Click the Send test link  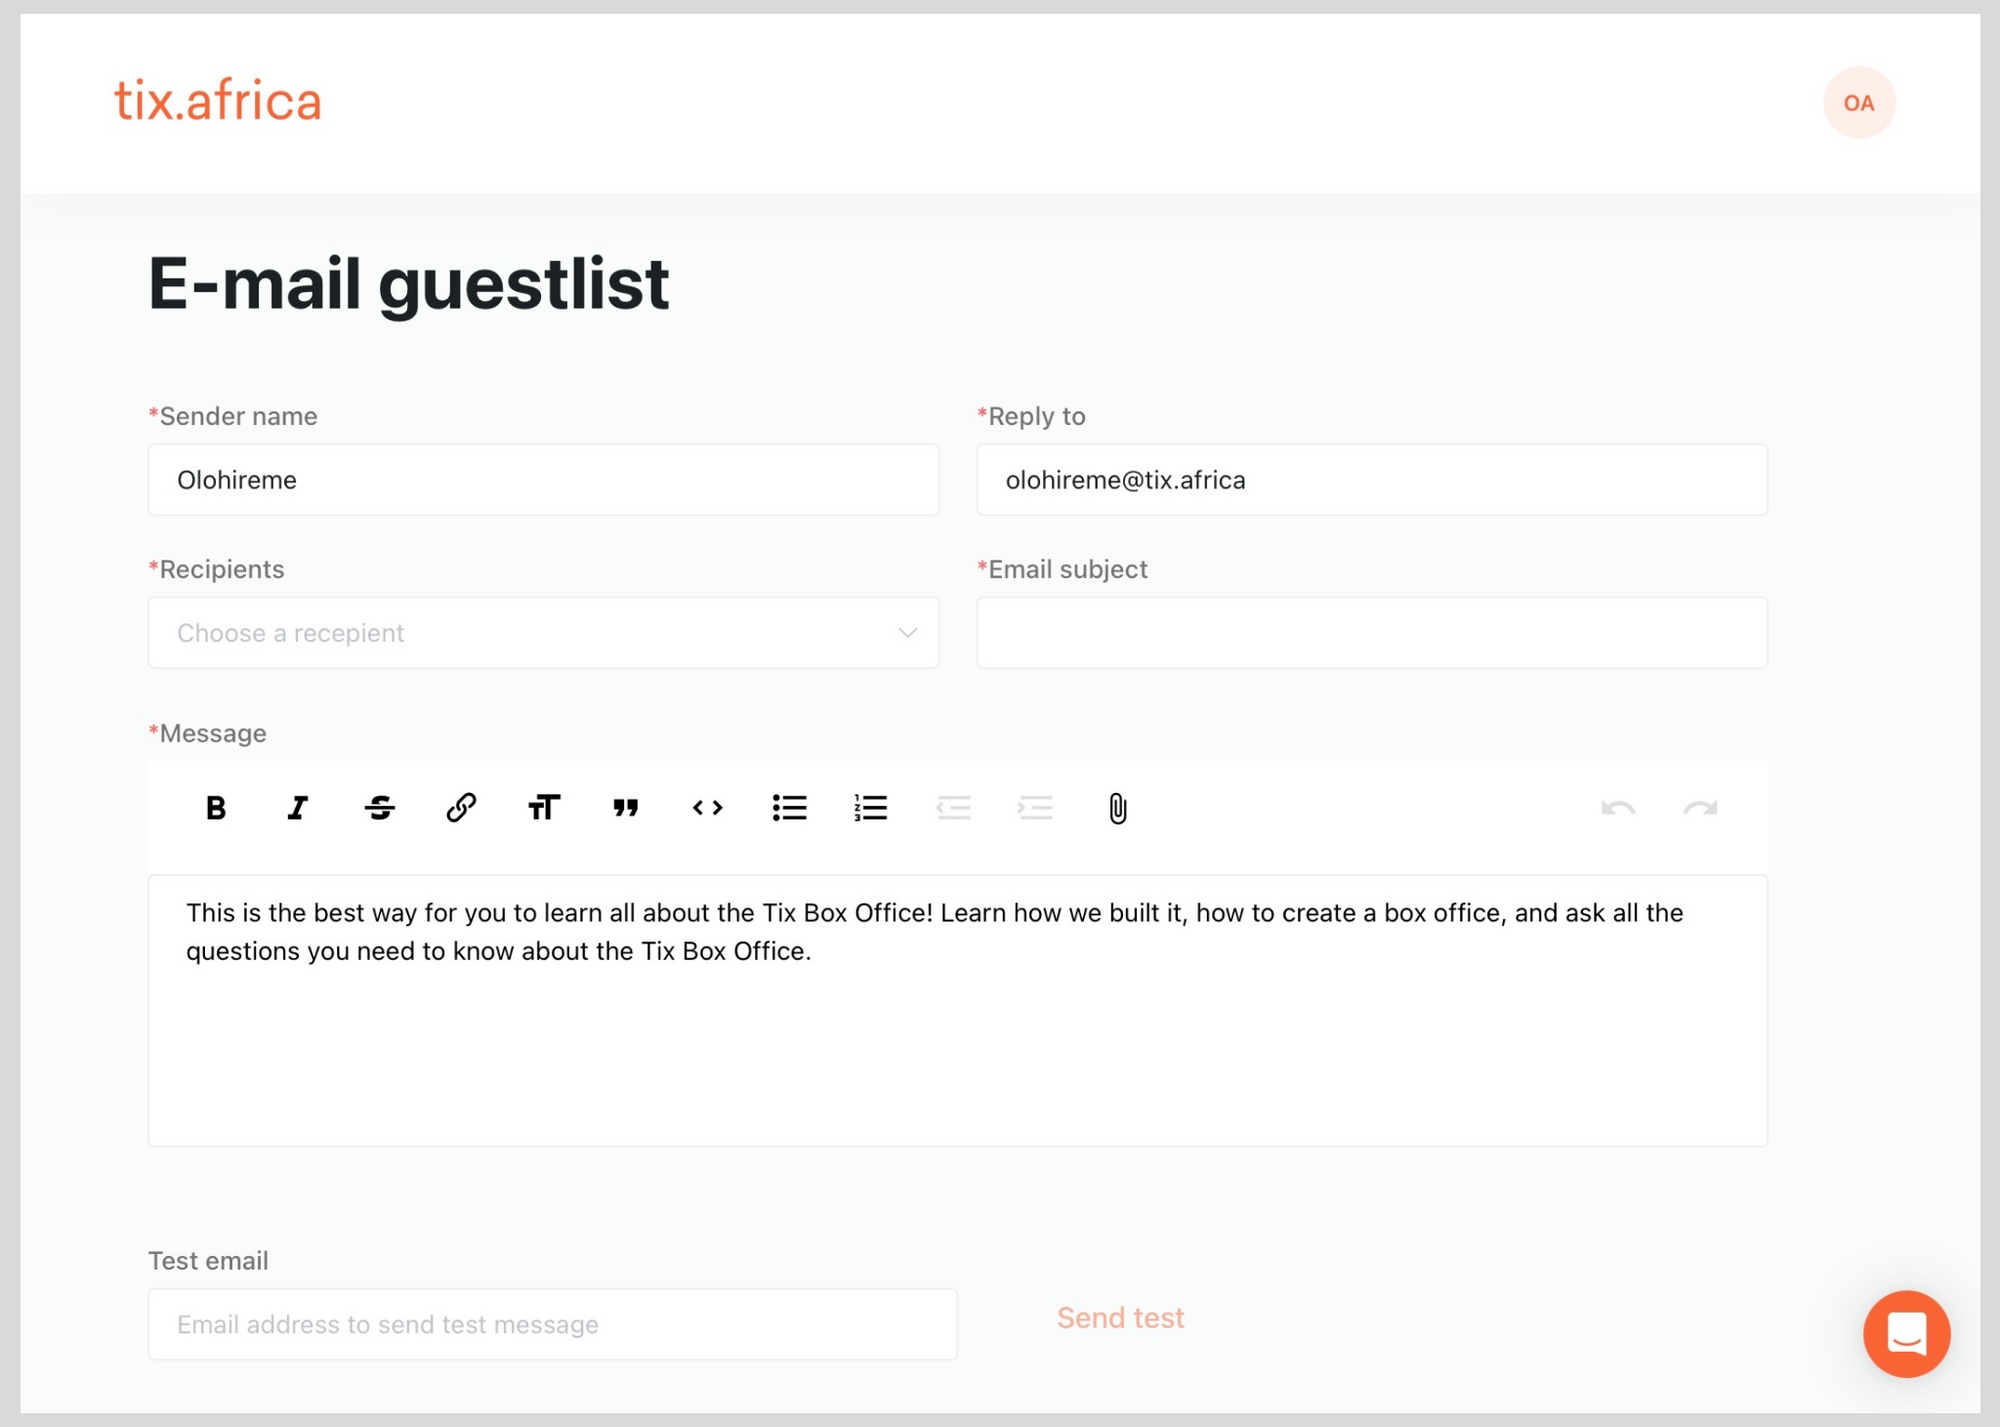[x=1120, y=1317]
